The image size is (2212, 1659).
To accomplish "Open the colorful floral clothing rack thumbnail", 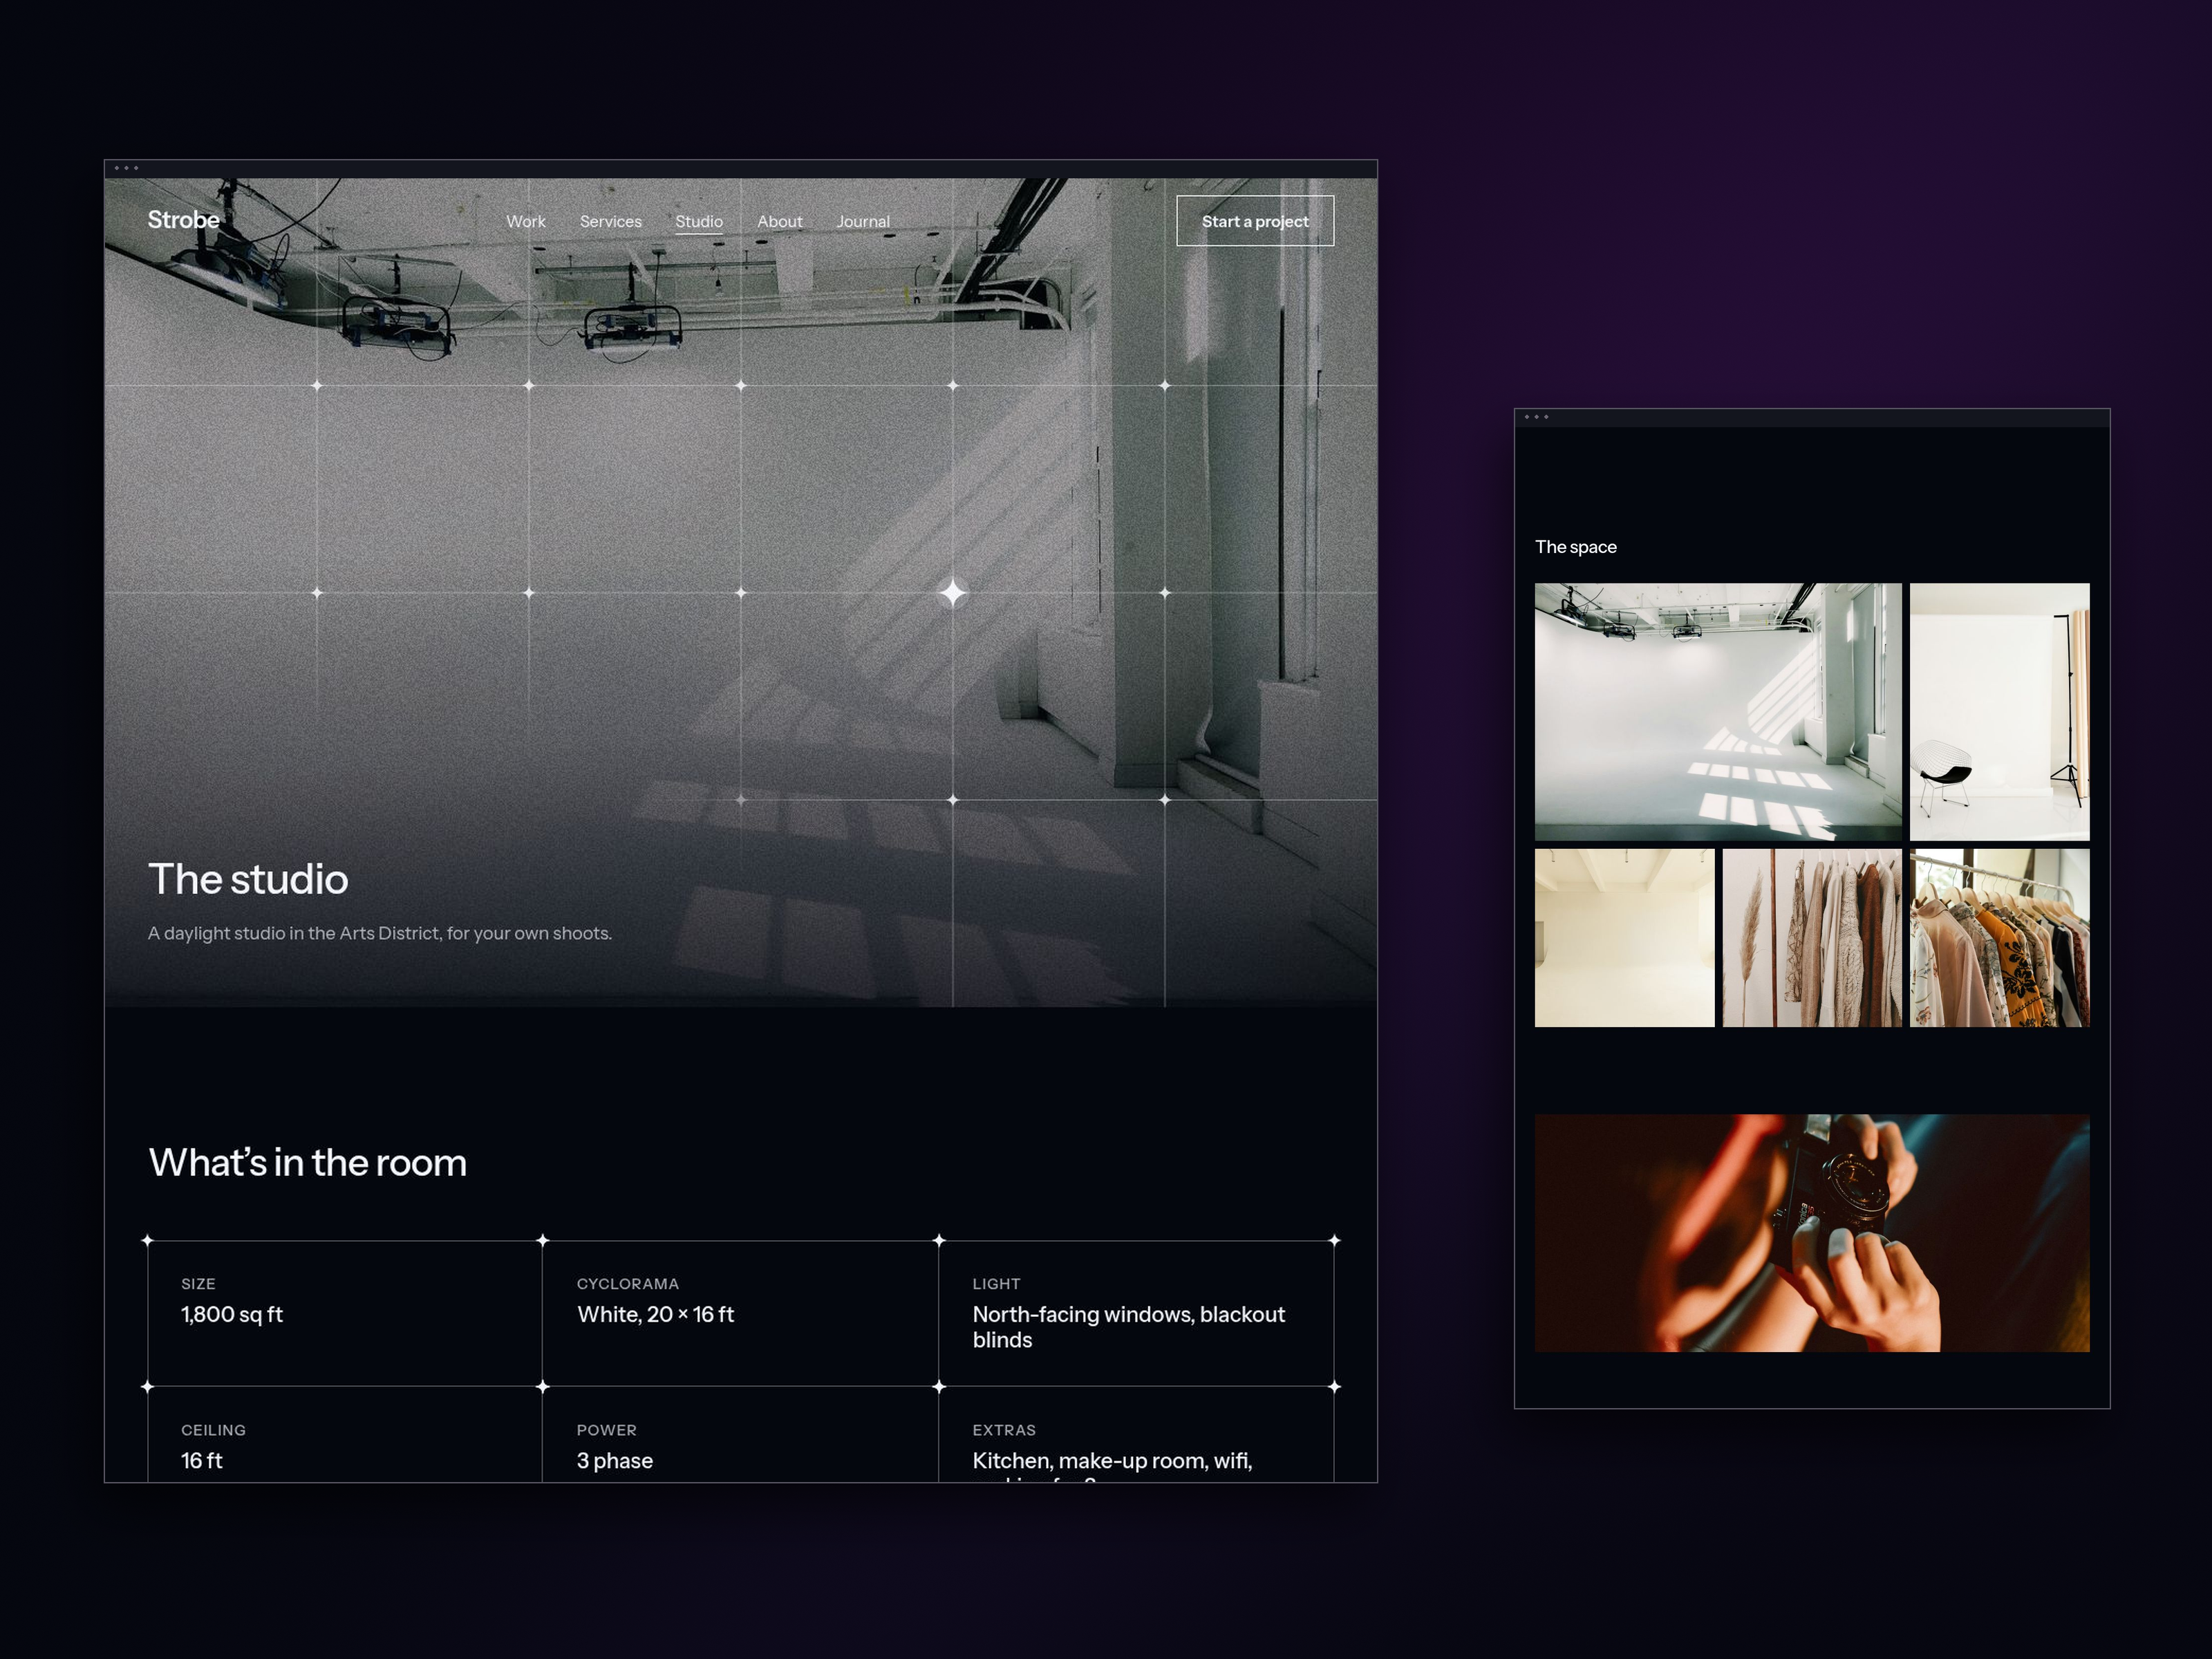I will 1999,938.
